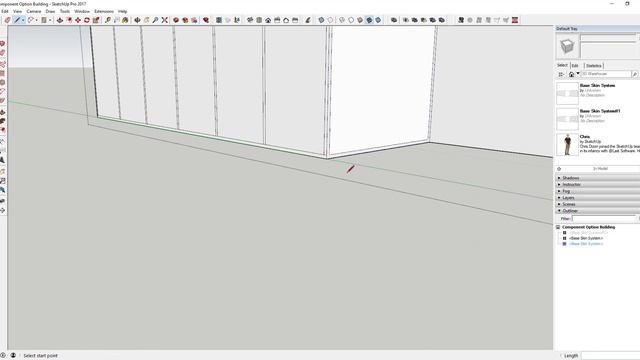Viewport: 640px width, 360px height.
Task: Click into the 3D Warehouse search field
Action: pos(606,74)
